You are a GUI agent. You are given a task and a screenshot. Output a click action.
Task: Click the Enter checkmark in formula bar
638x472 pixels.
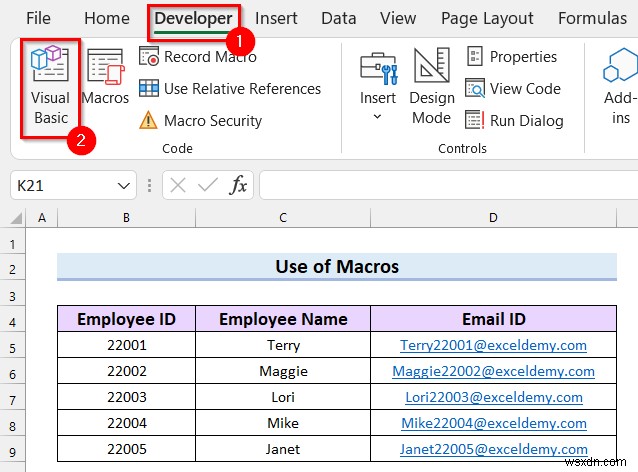tap(208, 186)
